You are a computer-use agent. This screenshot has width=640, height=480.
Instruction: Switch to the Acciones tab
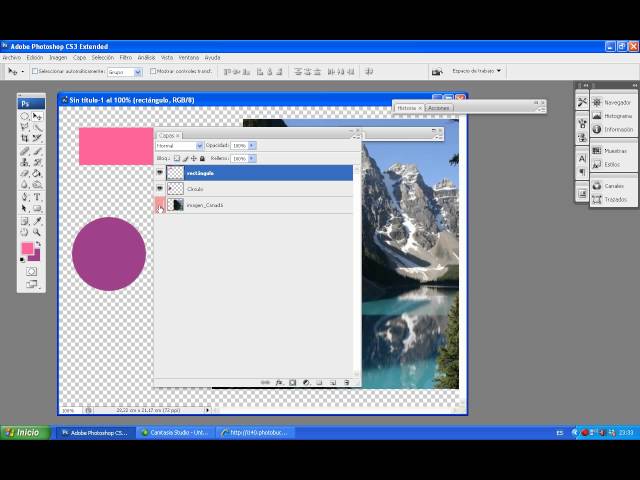439,108
